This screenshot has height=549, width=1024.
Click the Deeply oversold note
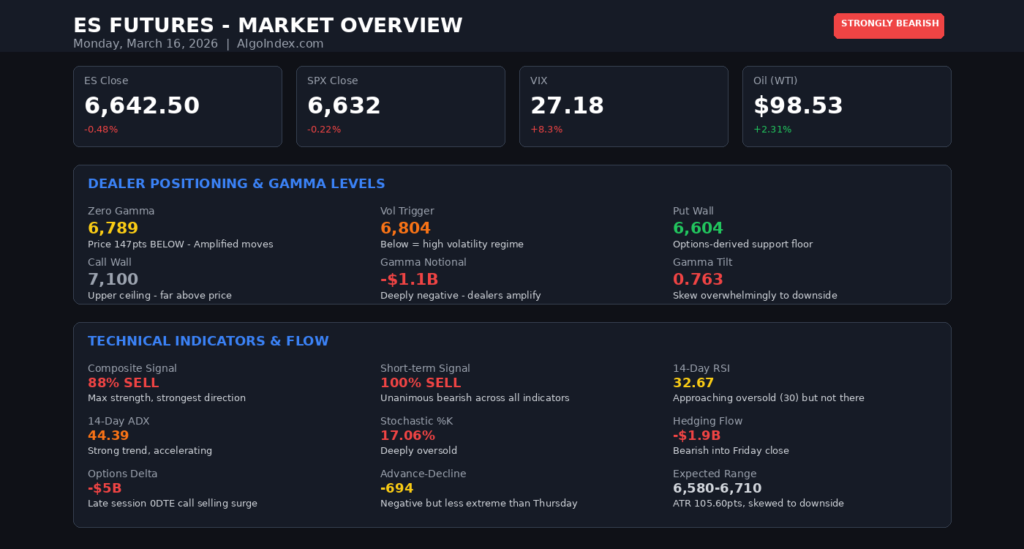(419, 450)
